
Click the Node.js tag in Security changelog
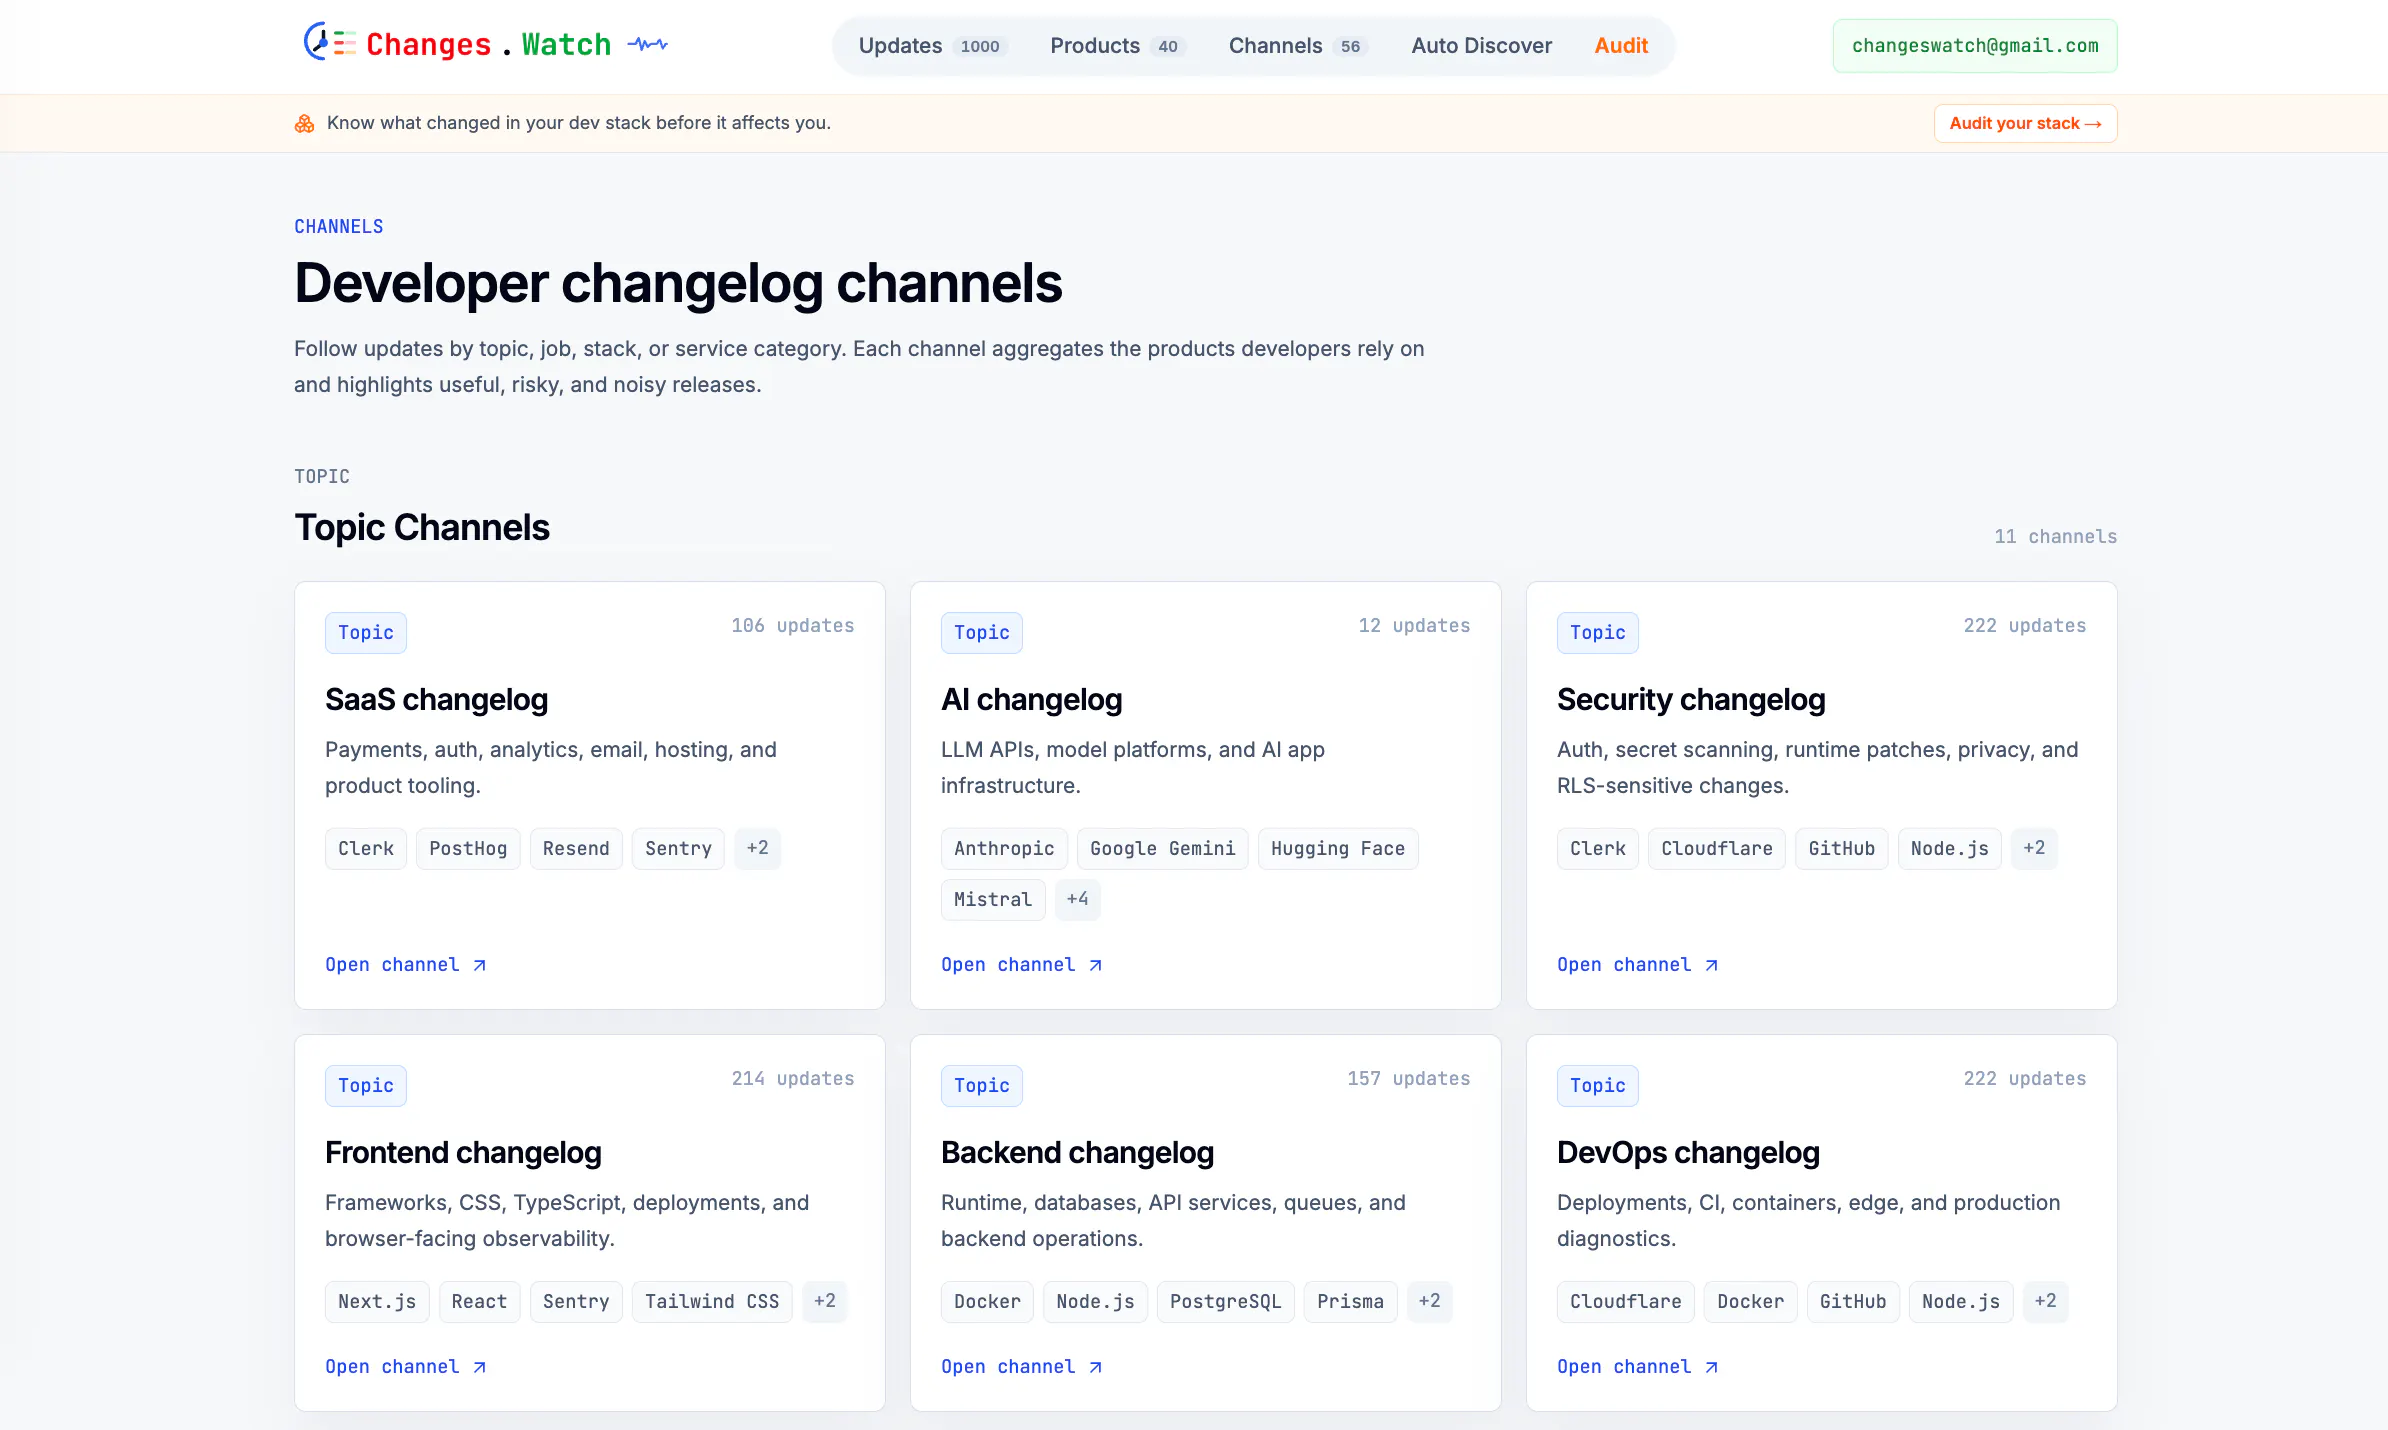click(x=1950, y=849)
